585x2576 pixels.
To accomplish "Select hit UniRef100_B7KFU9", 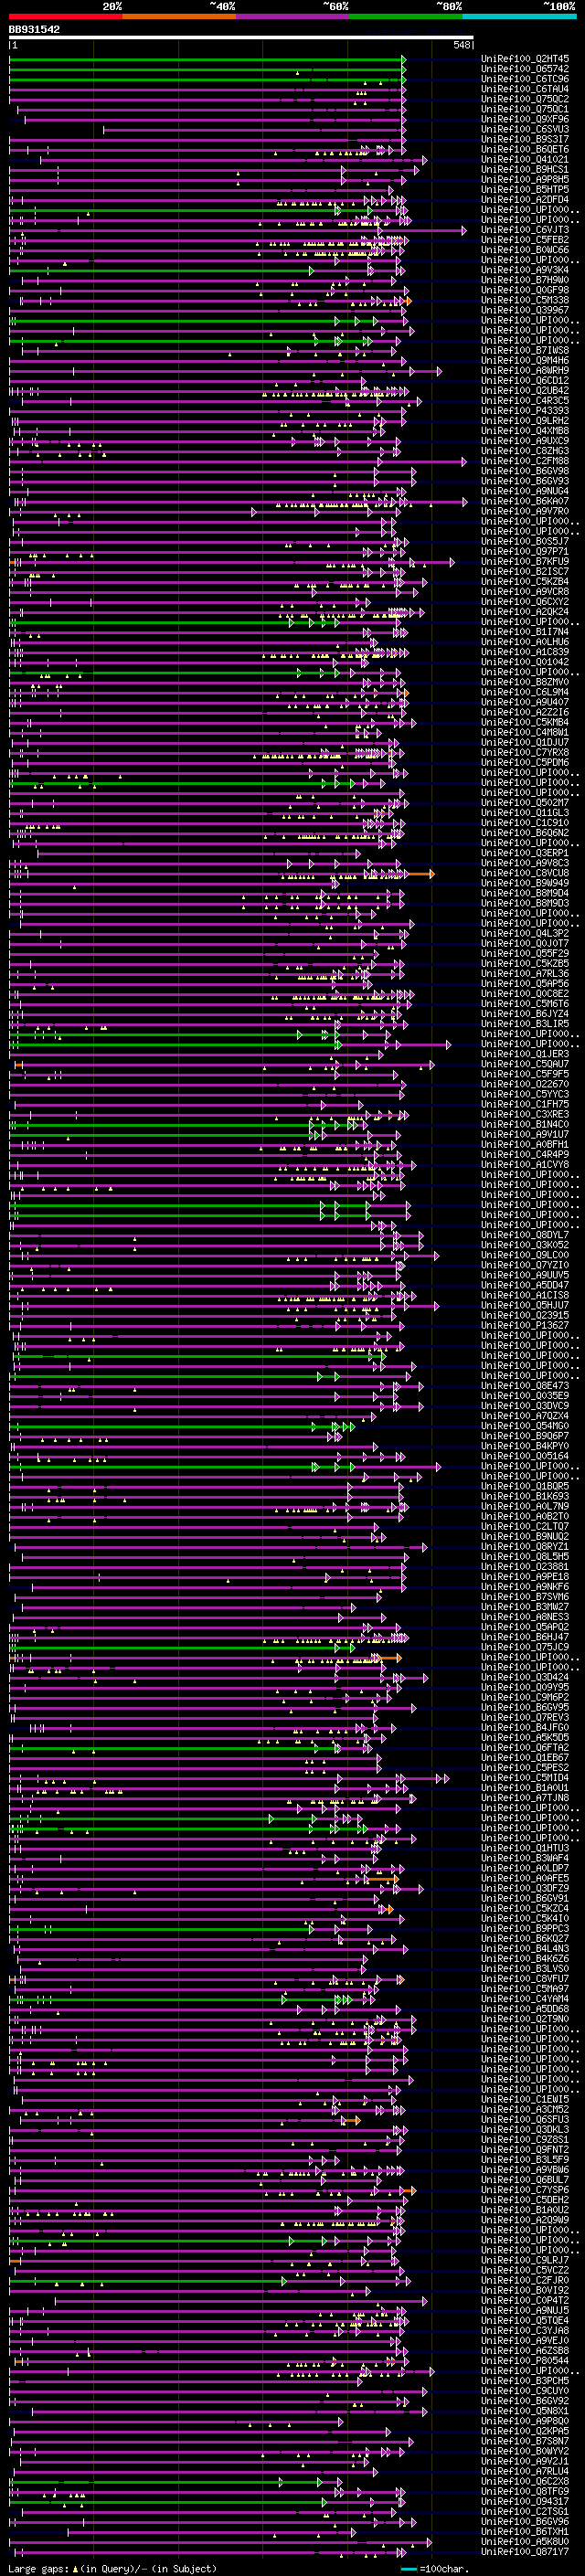I will [525, 562].
